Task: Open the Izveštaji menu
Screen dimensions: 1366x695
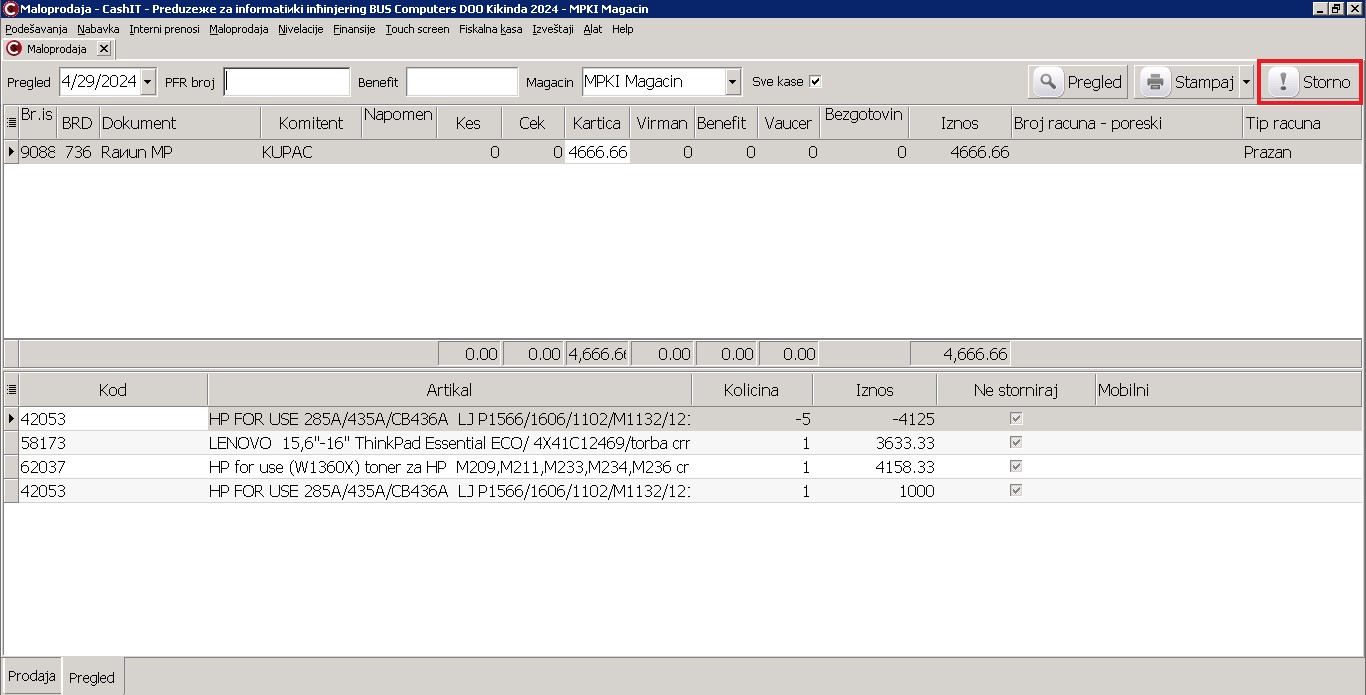Action: click(553, 29)
